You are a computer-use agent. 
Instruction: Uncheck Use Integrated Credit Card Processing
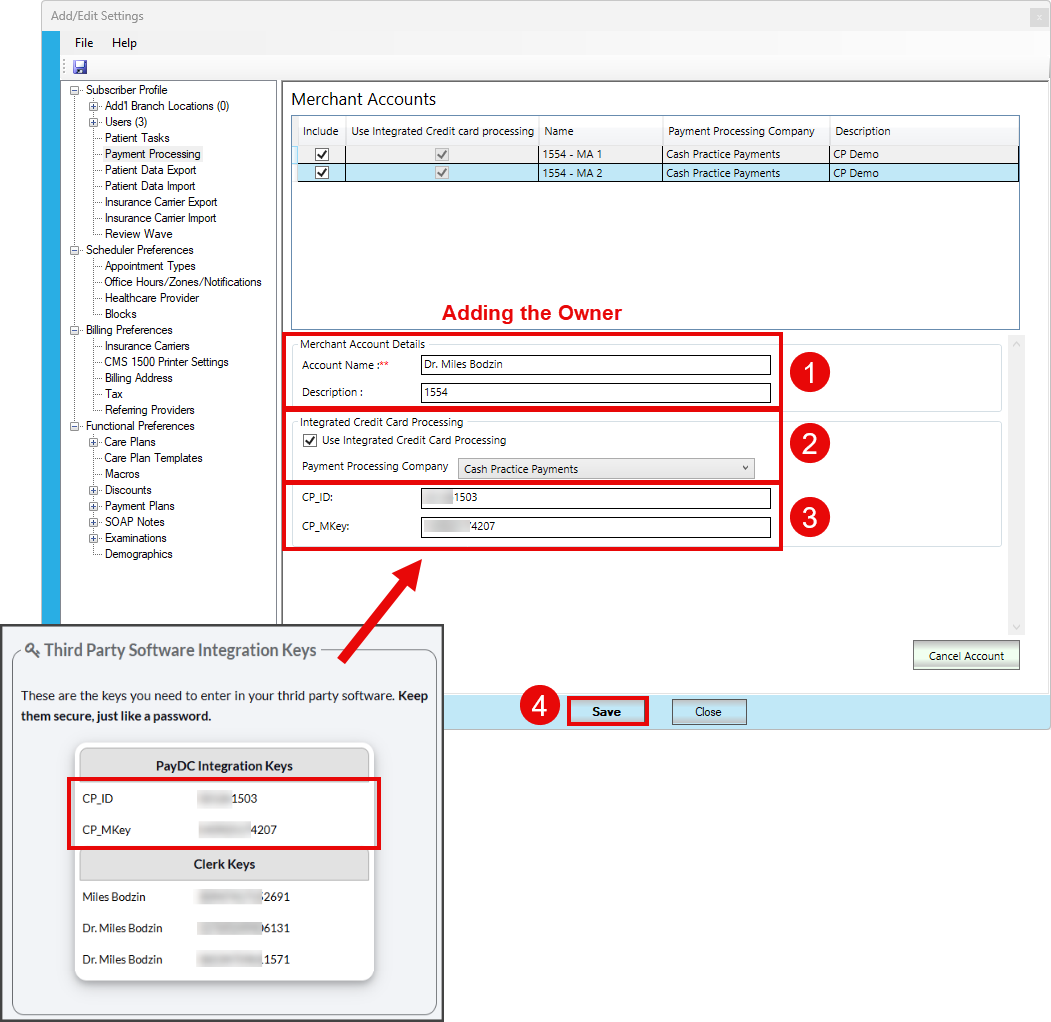coord(310,440)
